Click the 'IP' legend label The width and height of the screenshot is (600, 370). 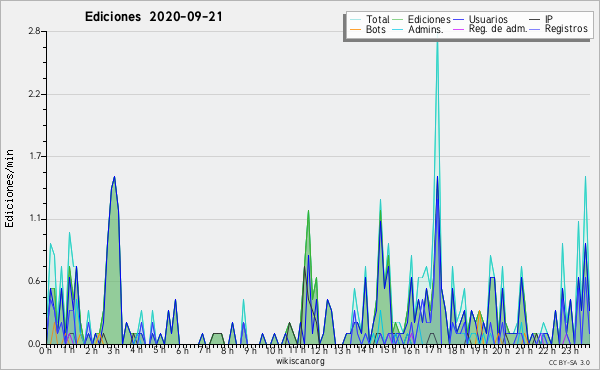(549, 19)
